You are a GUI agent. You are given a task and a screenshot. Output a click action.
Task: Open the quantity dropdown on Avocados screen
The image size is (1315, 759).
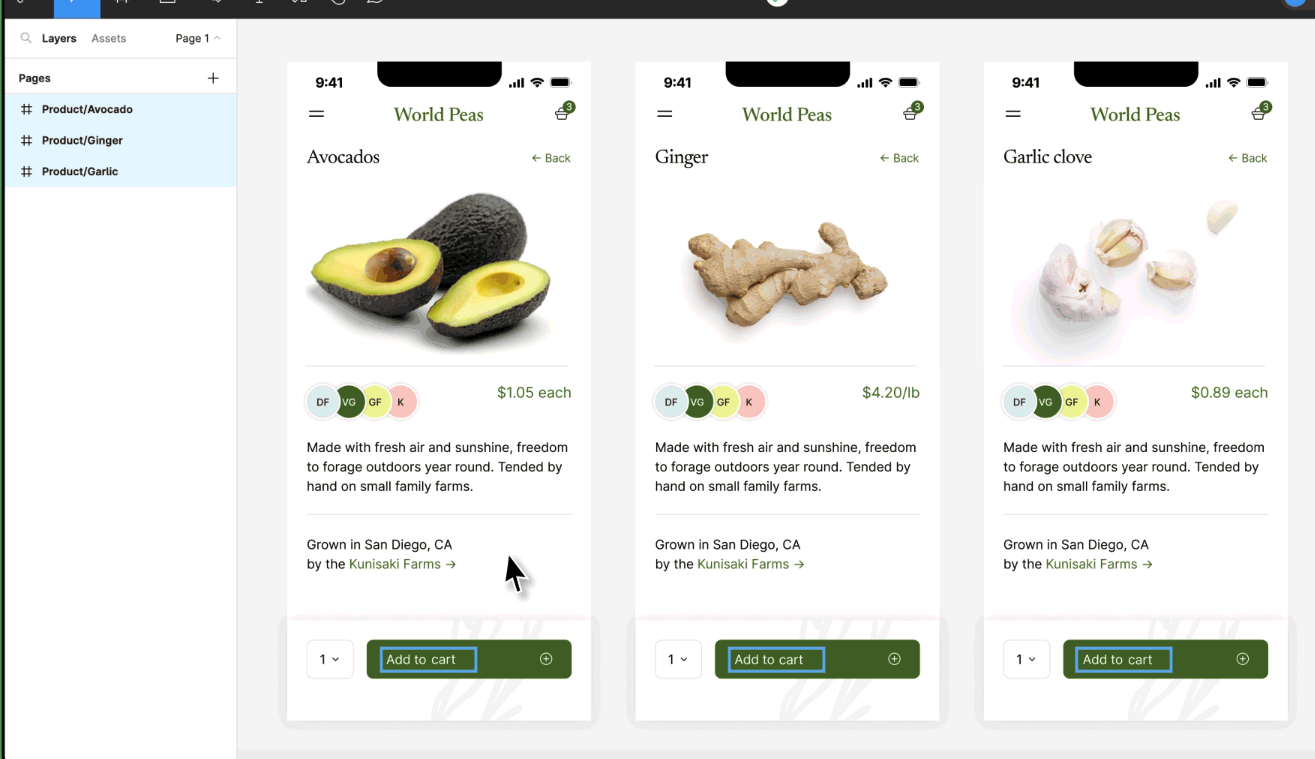coord(329,660)
